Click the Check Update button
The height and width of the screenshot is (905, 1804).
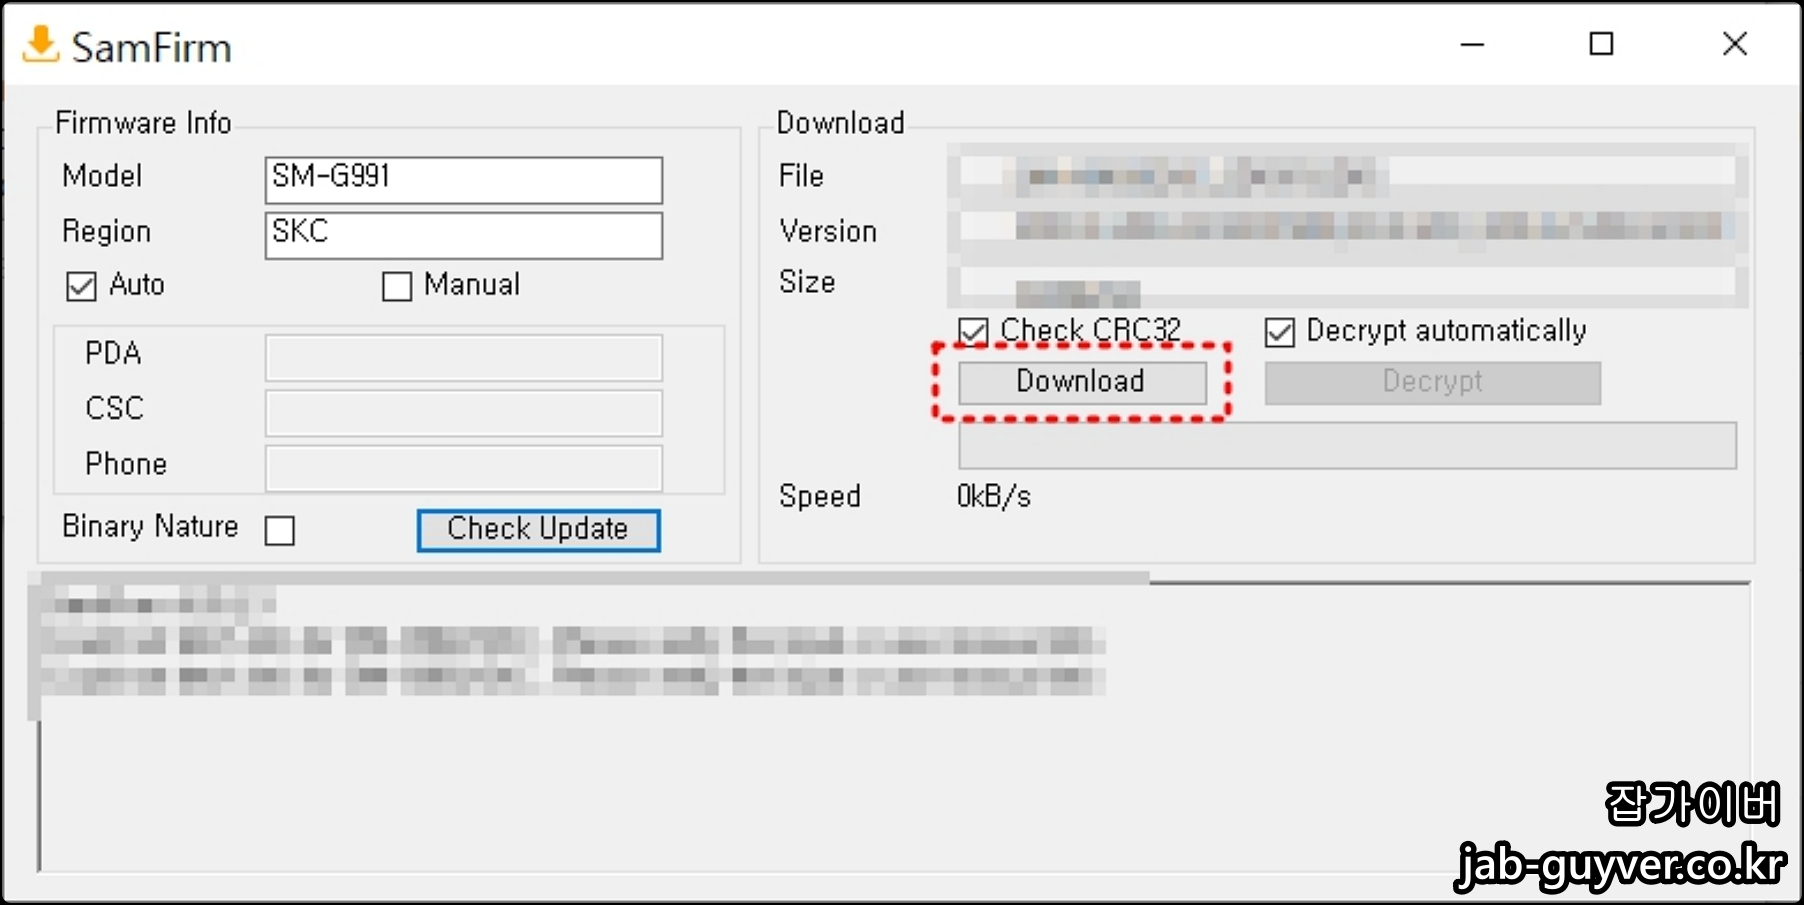coord(538,530)
